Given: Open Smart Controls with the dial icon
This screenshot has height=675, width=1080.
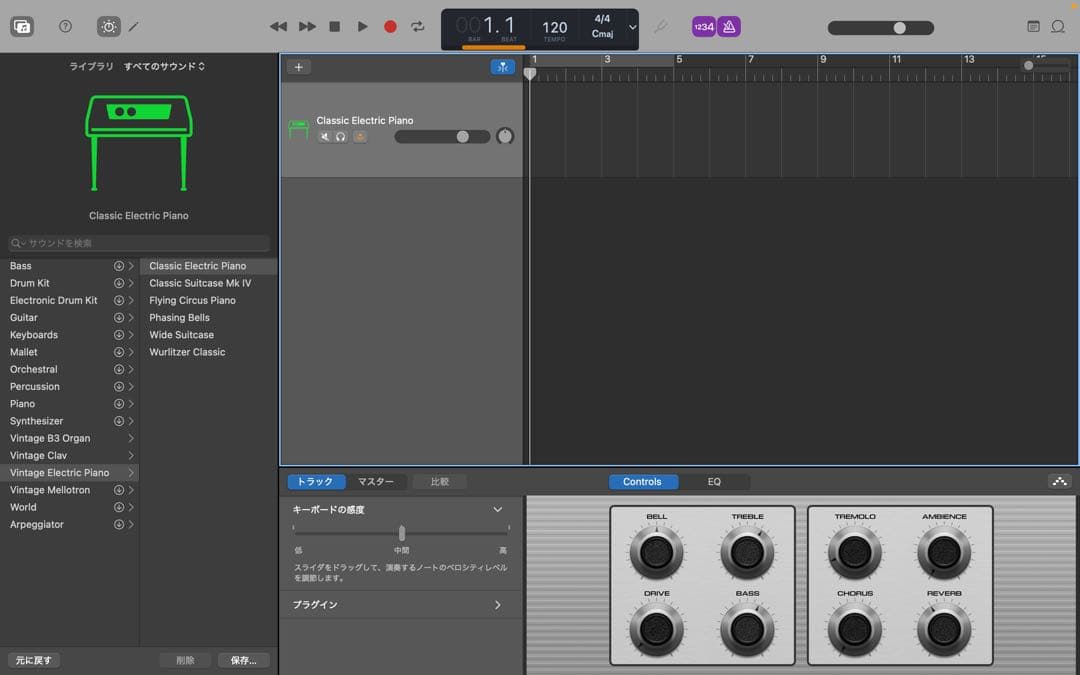Looking at the screenshot, I should pyautogui.click(x=108, y=27).
